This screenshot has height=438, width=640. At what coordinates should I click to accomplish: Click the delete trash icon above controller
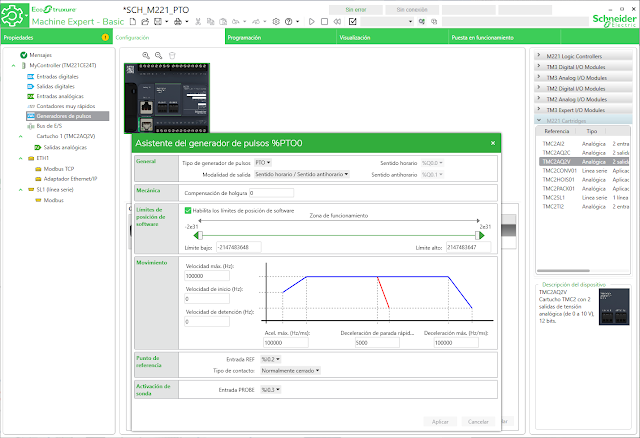pos(172,56)
